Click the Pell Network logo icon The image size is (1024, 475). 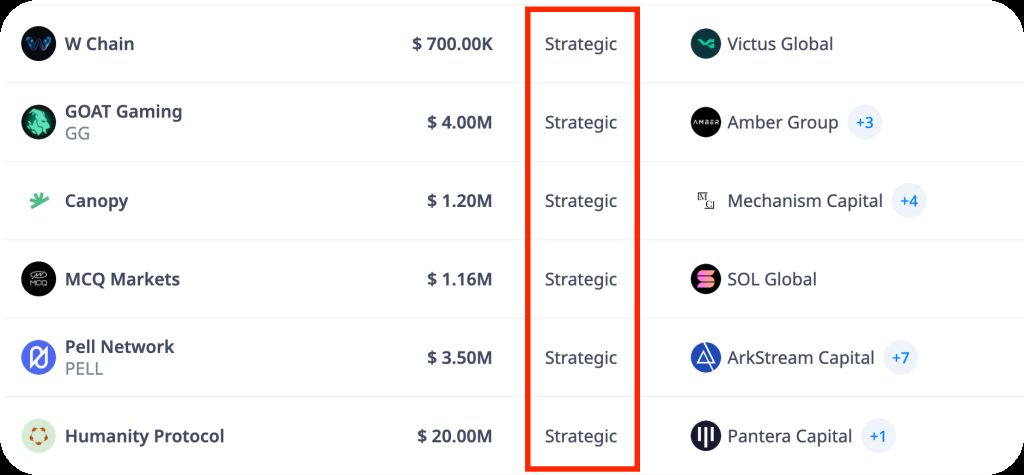pos(39,357)
